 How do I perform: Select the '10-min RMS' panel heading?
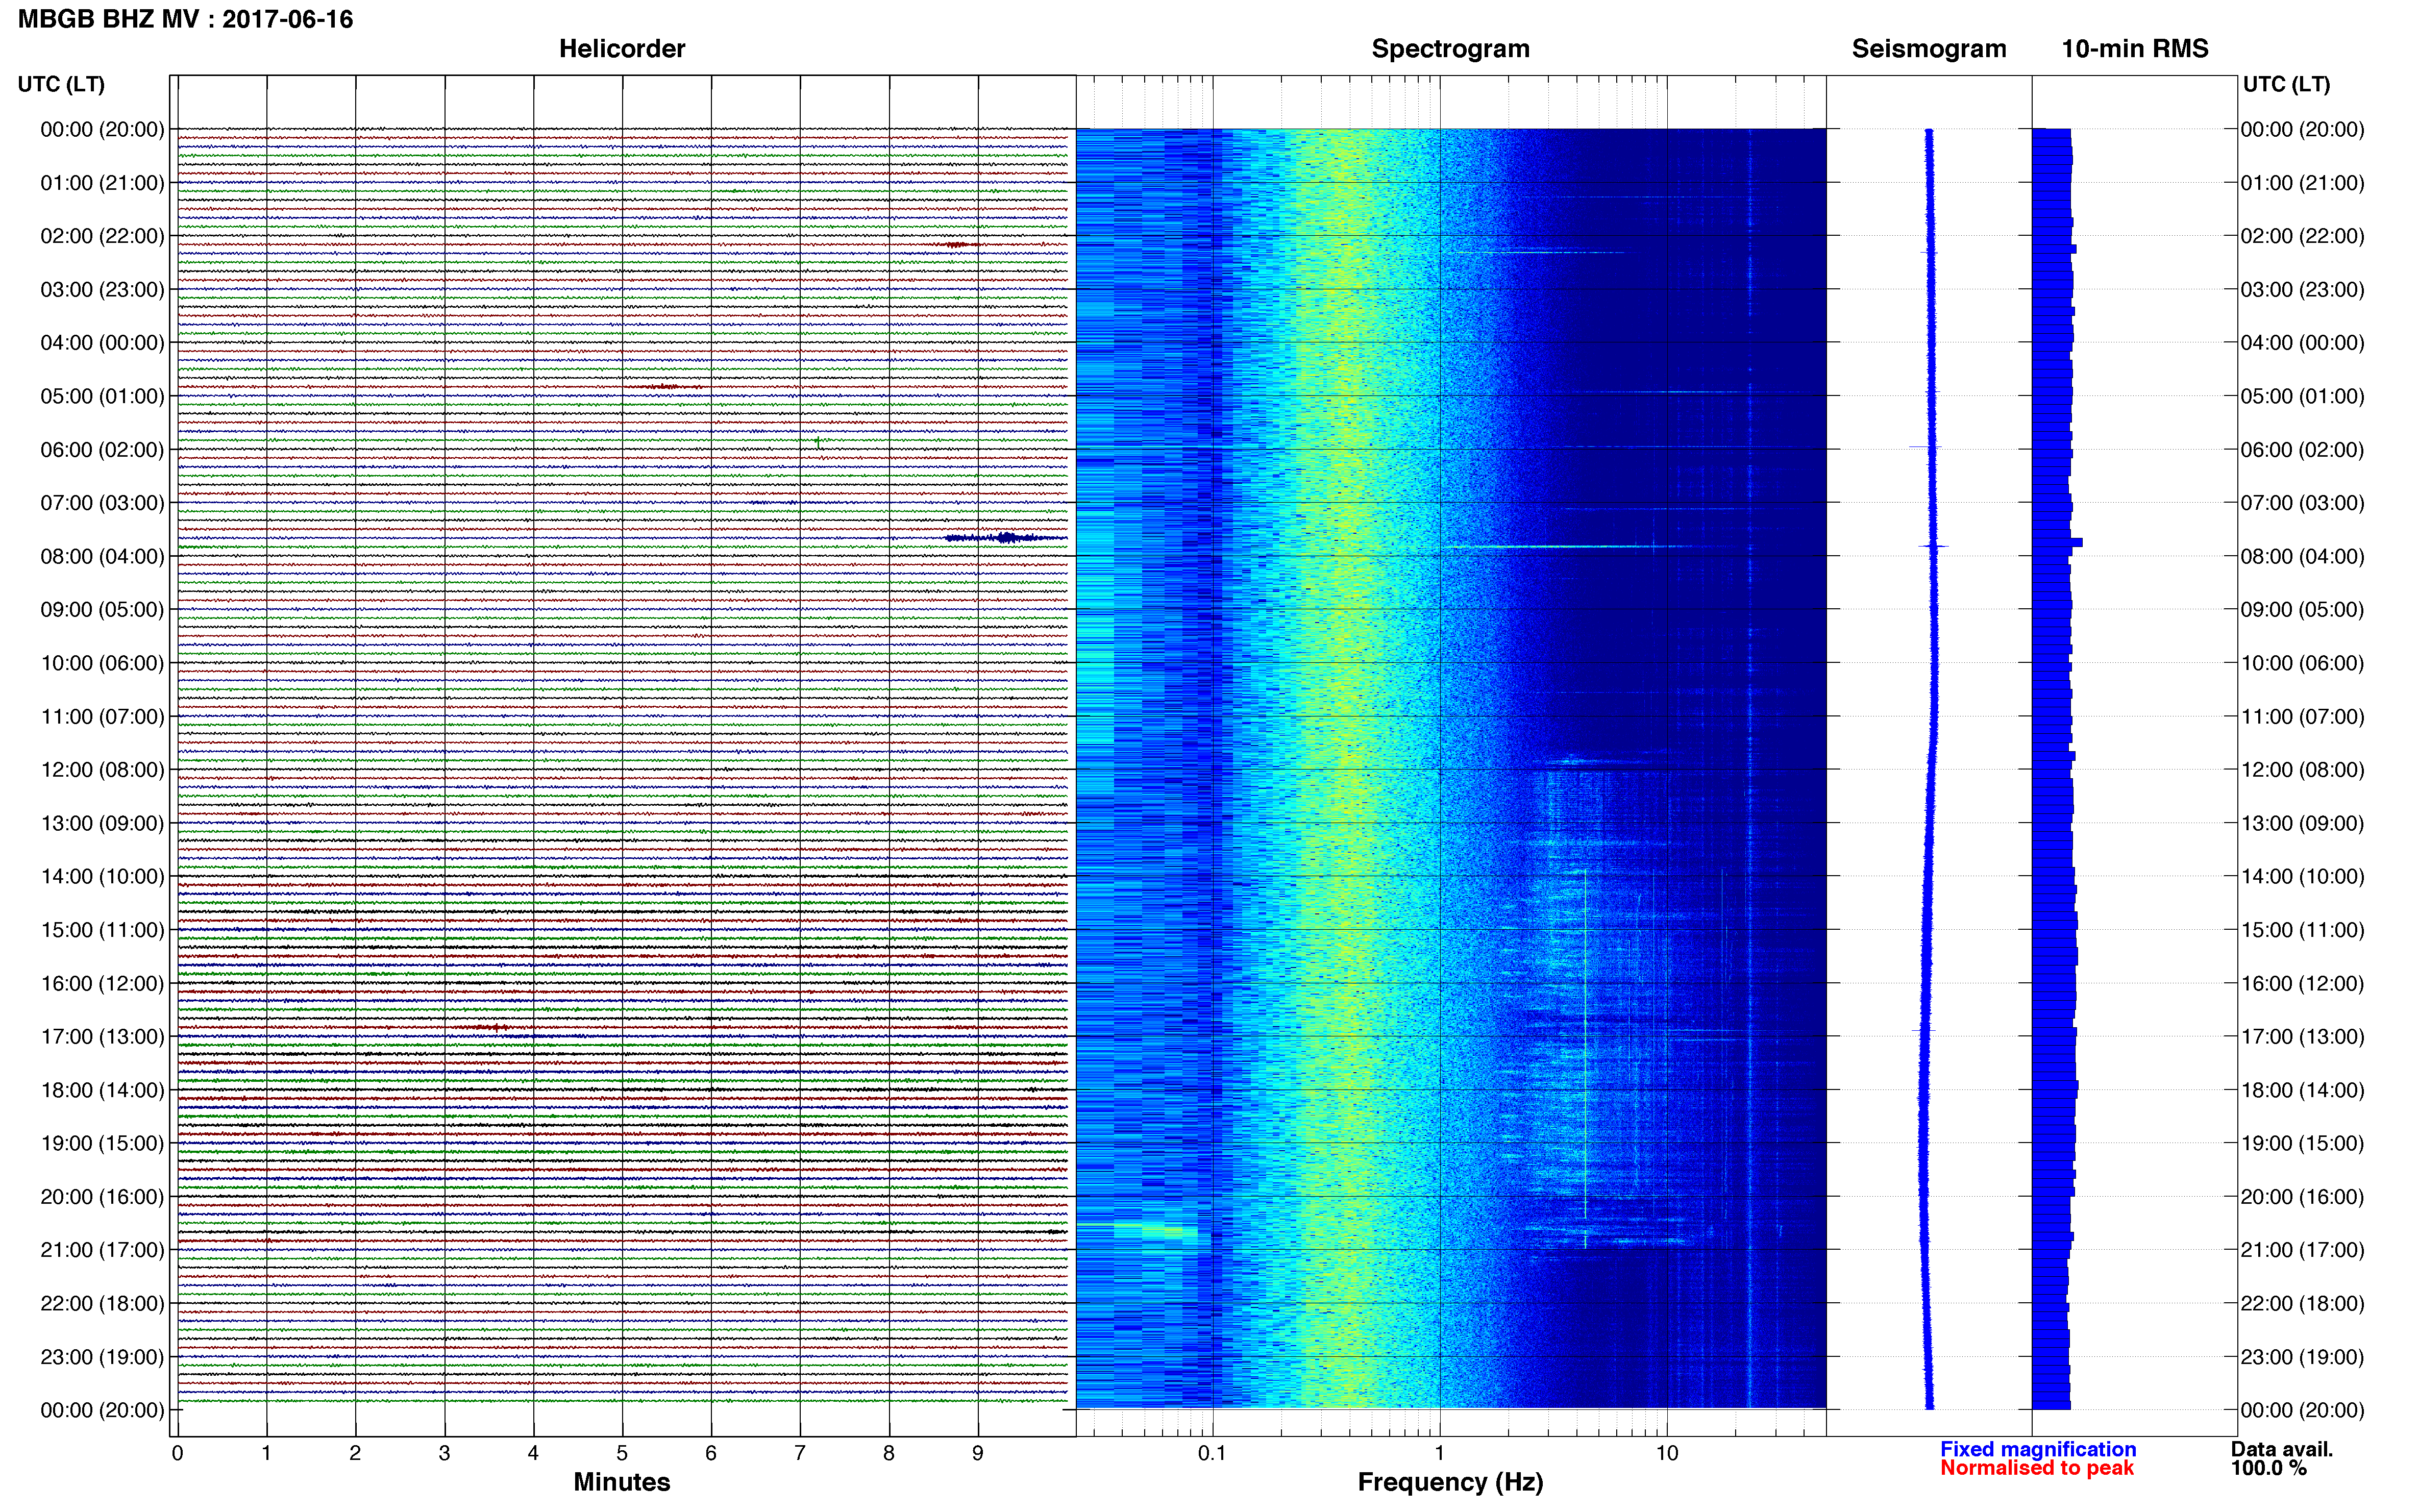click(2134, 49)
